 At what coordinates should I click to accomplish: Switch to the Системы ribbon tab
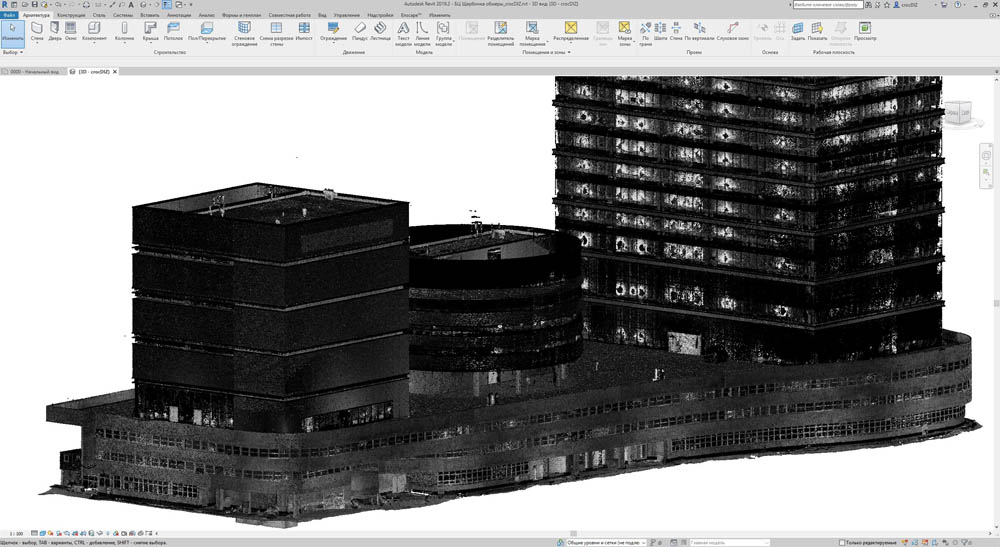point(123,15)
